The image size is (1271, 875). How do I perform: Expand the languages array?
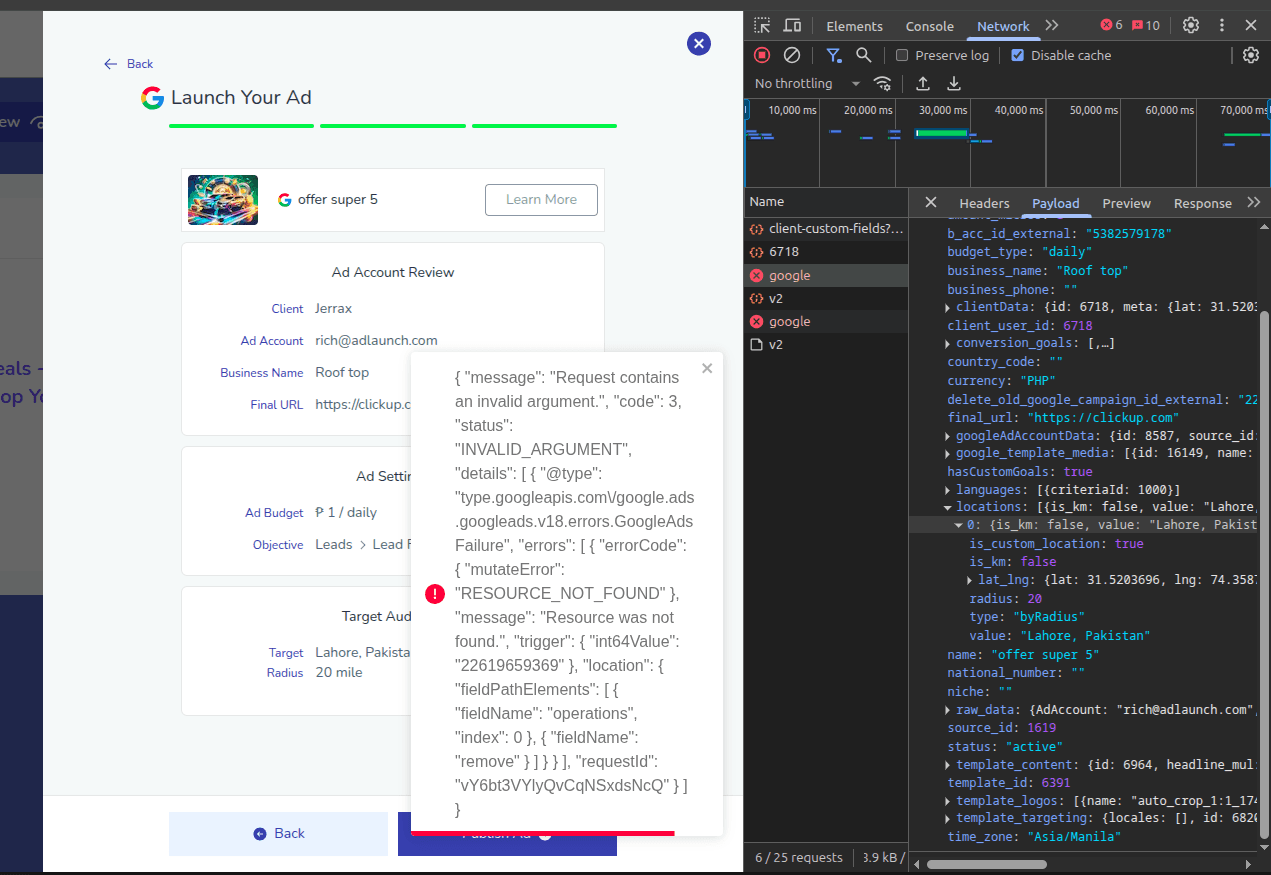pos(948,490)
